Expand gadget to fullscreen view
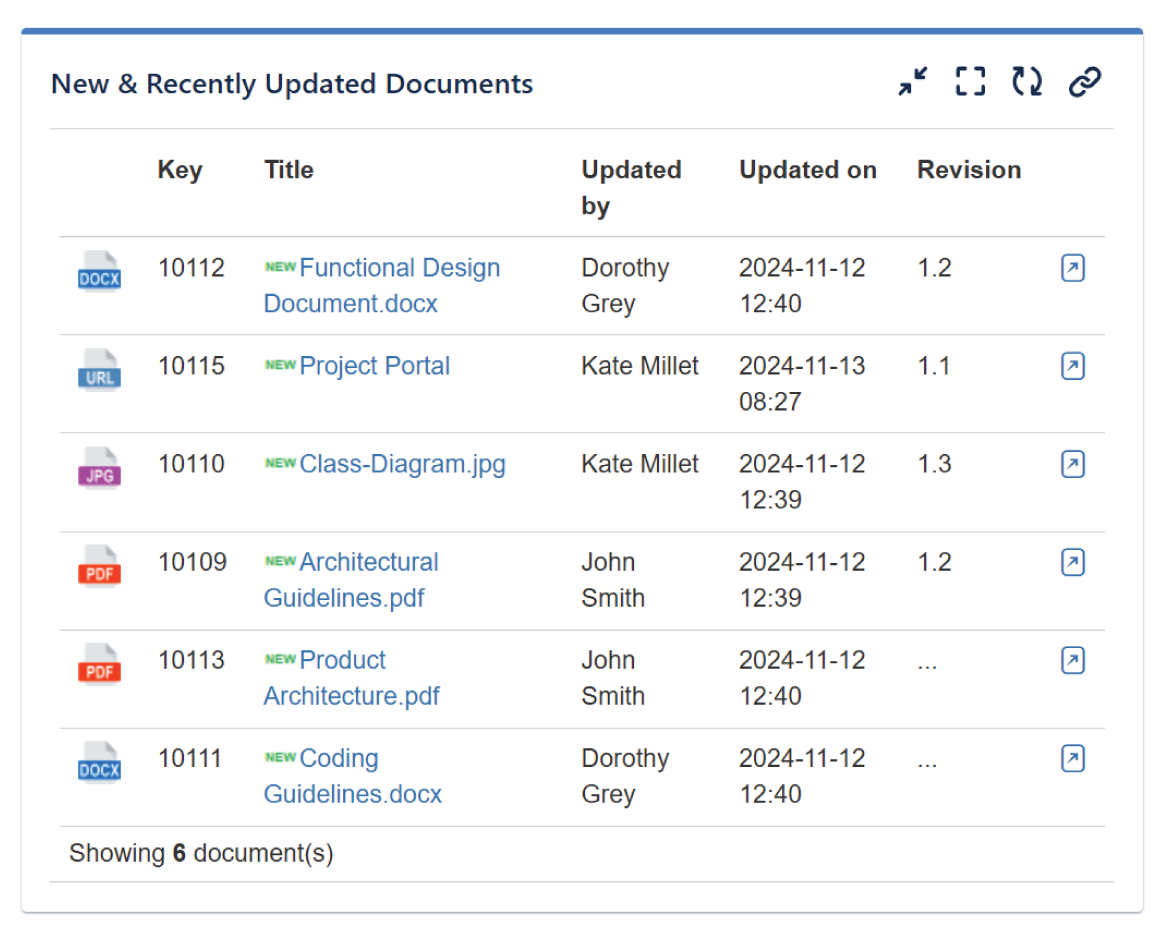Screen dimensions: 1155x928 pos(969,82)
